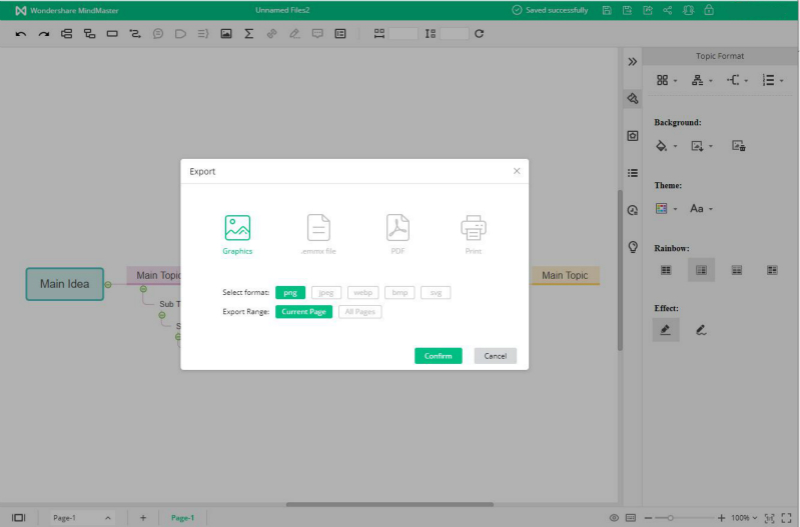This screenshot has height=527, width=800.
Task: Click the Cancel button
Action: point(495,356)
